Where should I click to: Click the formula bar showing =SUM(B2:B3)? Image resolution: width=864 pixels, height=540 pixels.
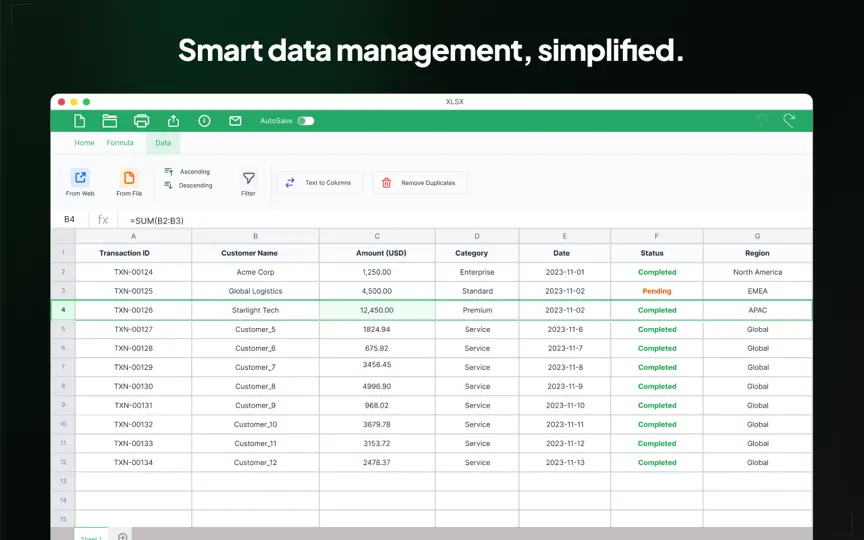(466, 220)
